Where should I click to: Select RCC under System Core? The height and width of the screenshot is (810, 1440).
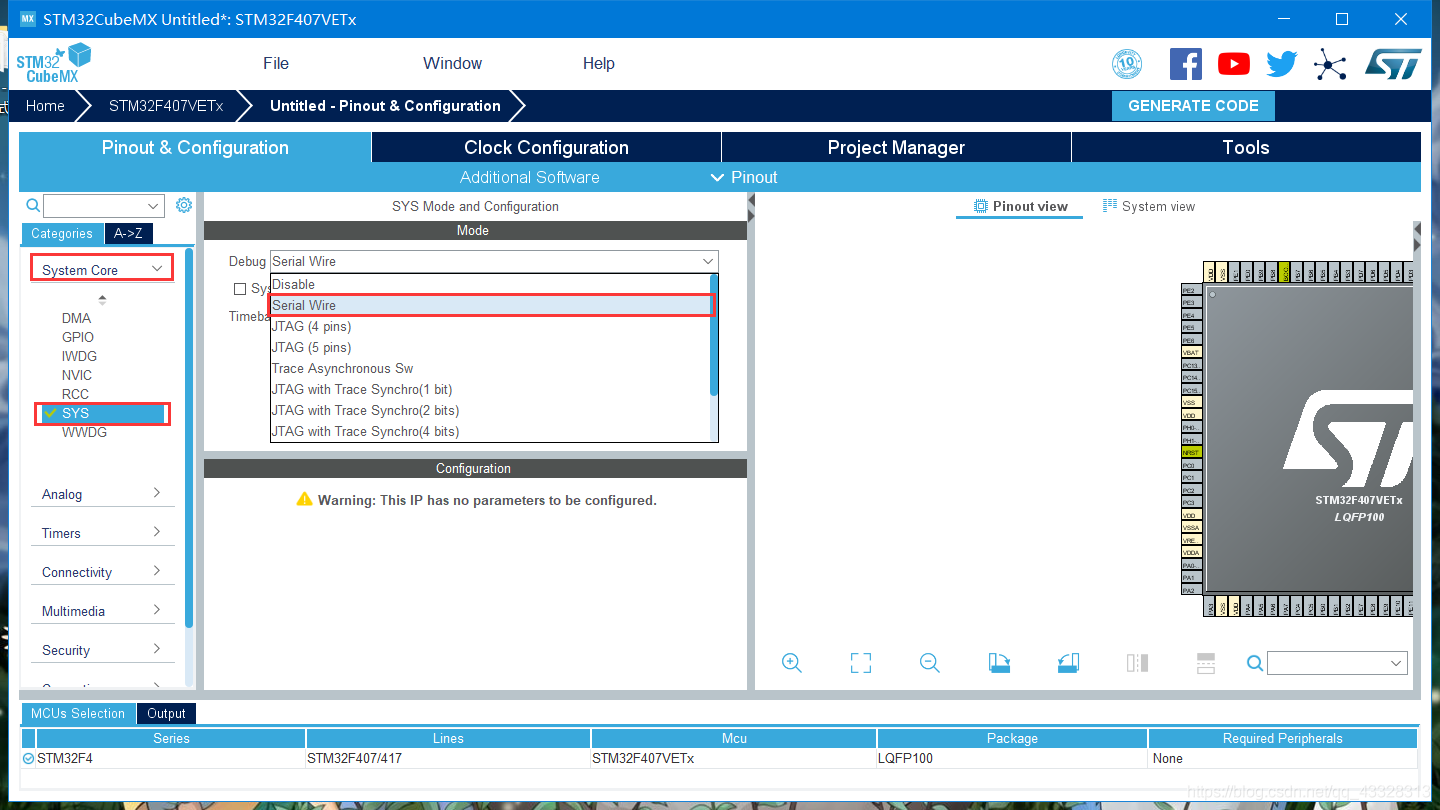point(75,394)
